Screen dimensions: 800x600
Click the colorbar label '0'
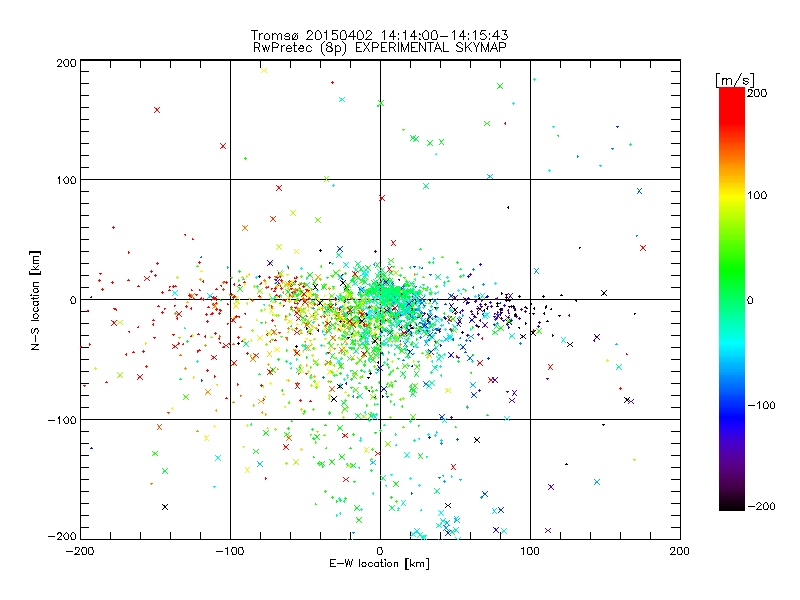click(750, 300)
